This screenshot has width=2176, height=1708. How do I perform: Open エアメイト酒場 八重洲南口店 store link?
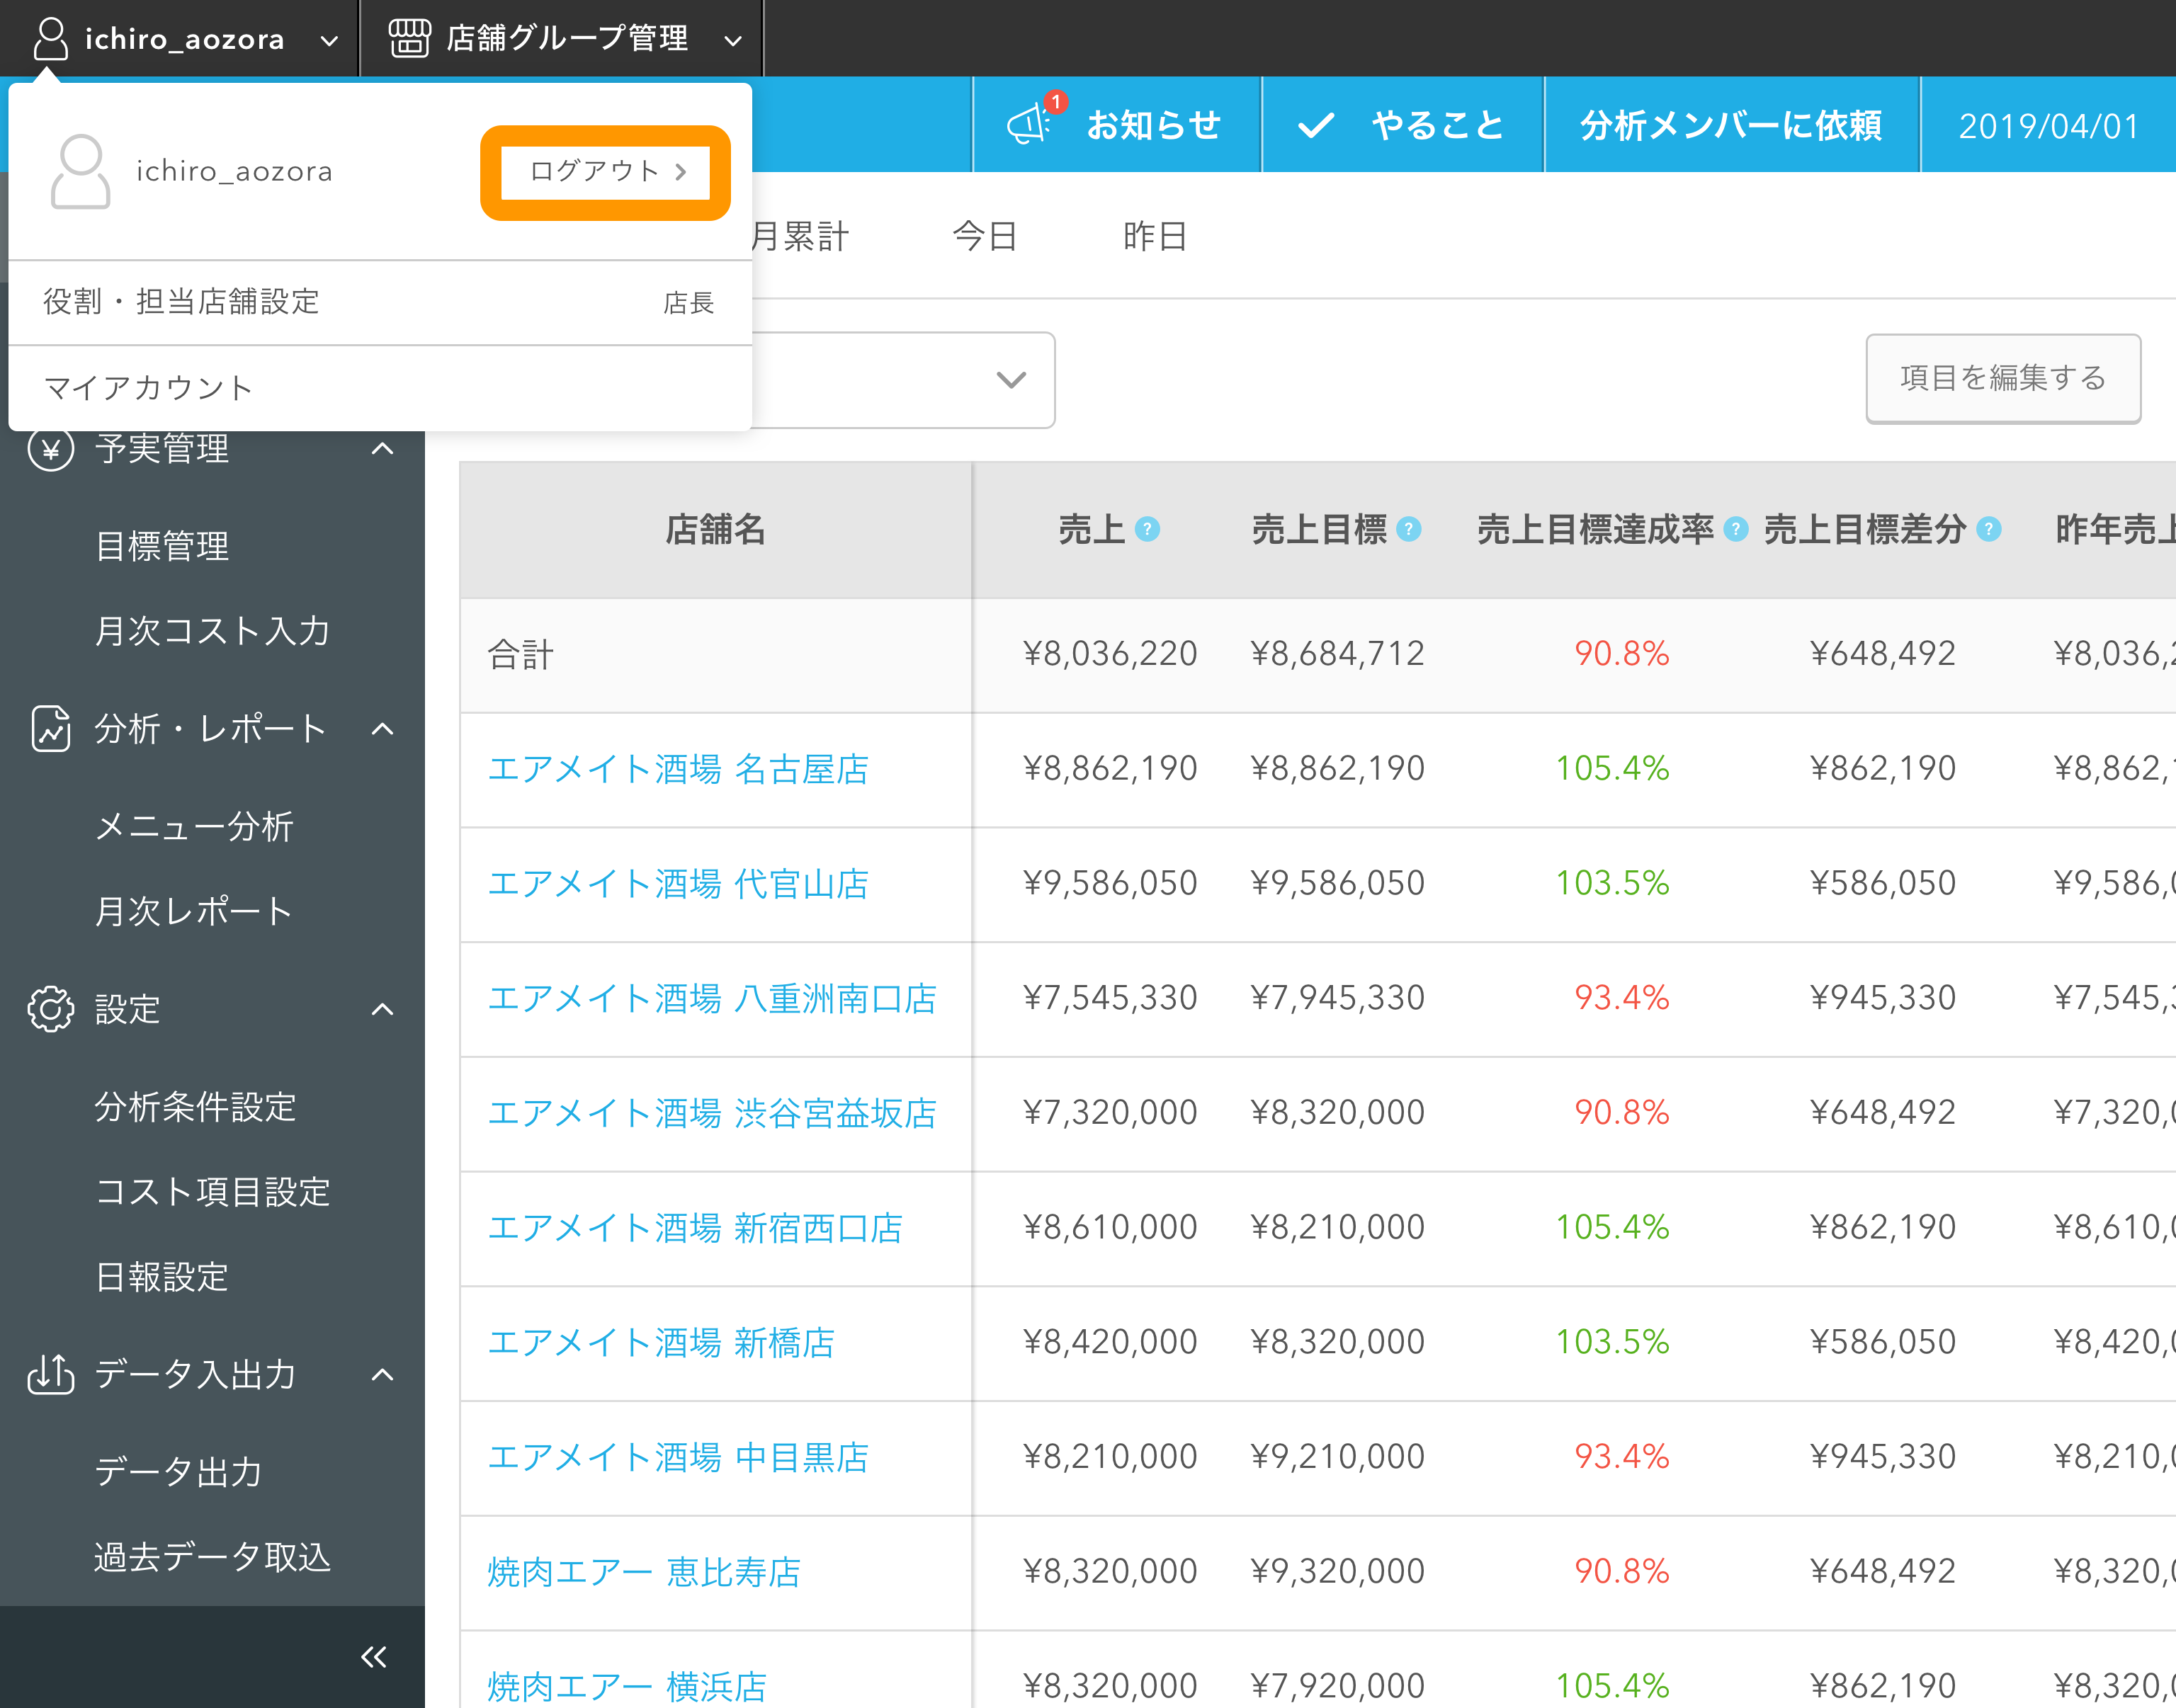tap(712, 998)
